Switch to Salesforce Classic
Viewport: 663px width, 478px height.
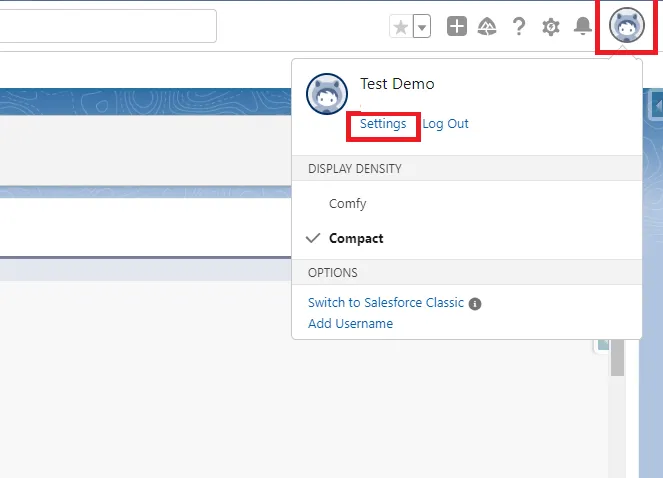tap(386, 303)
